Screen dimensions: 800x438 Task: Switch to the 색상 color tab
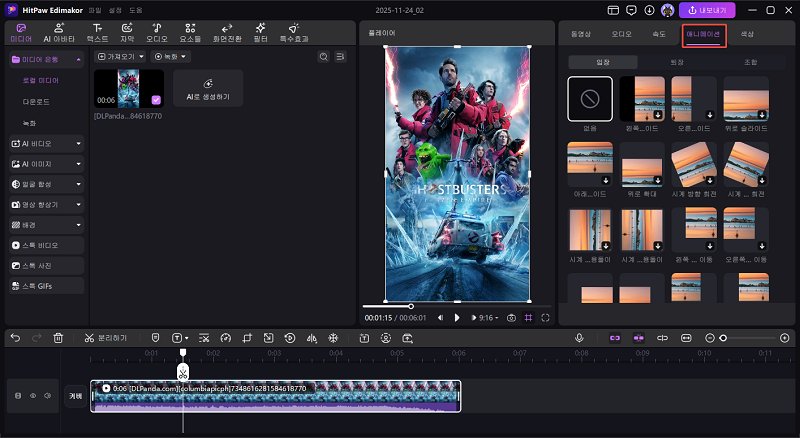click(747, 33)
